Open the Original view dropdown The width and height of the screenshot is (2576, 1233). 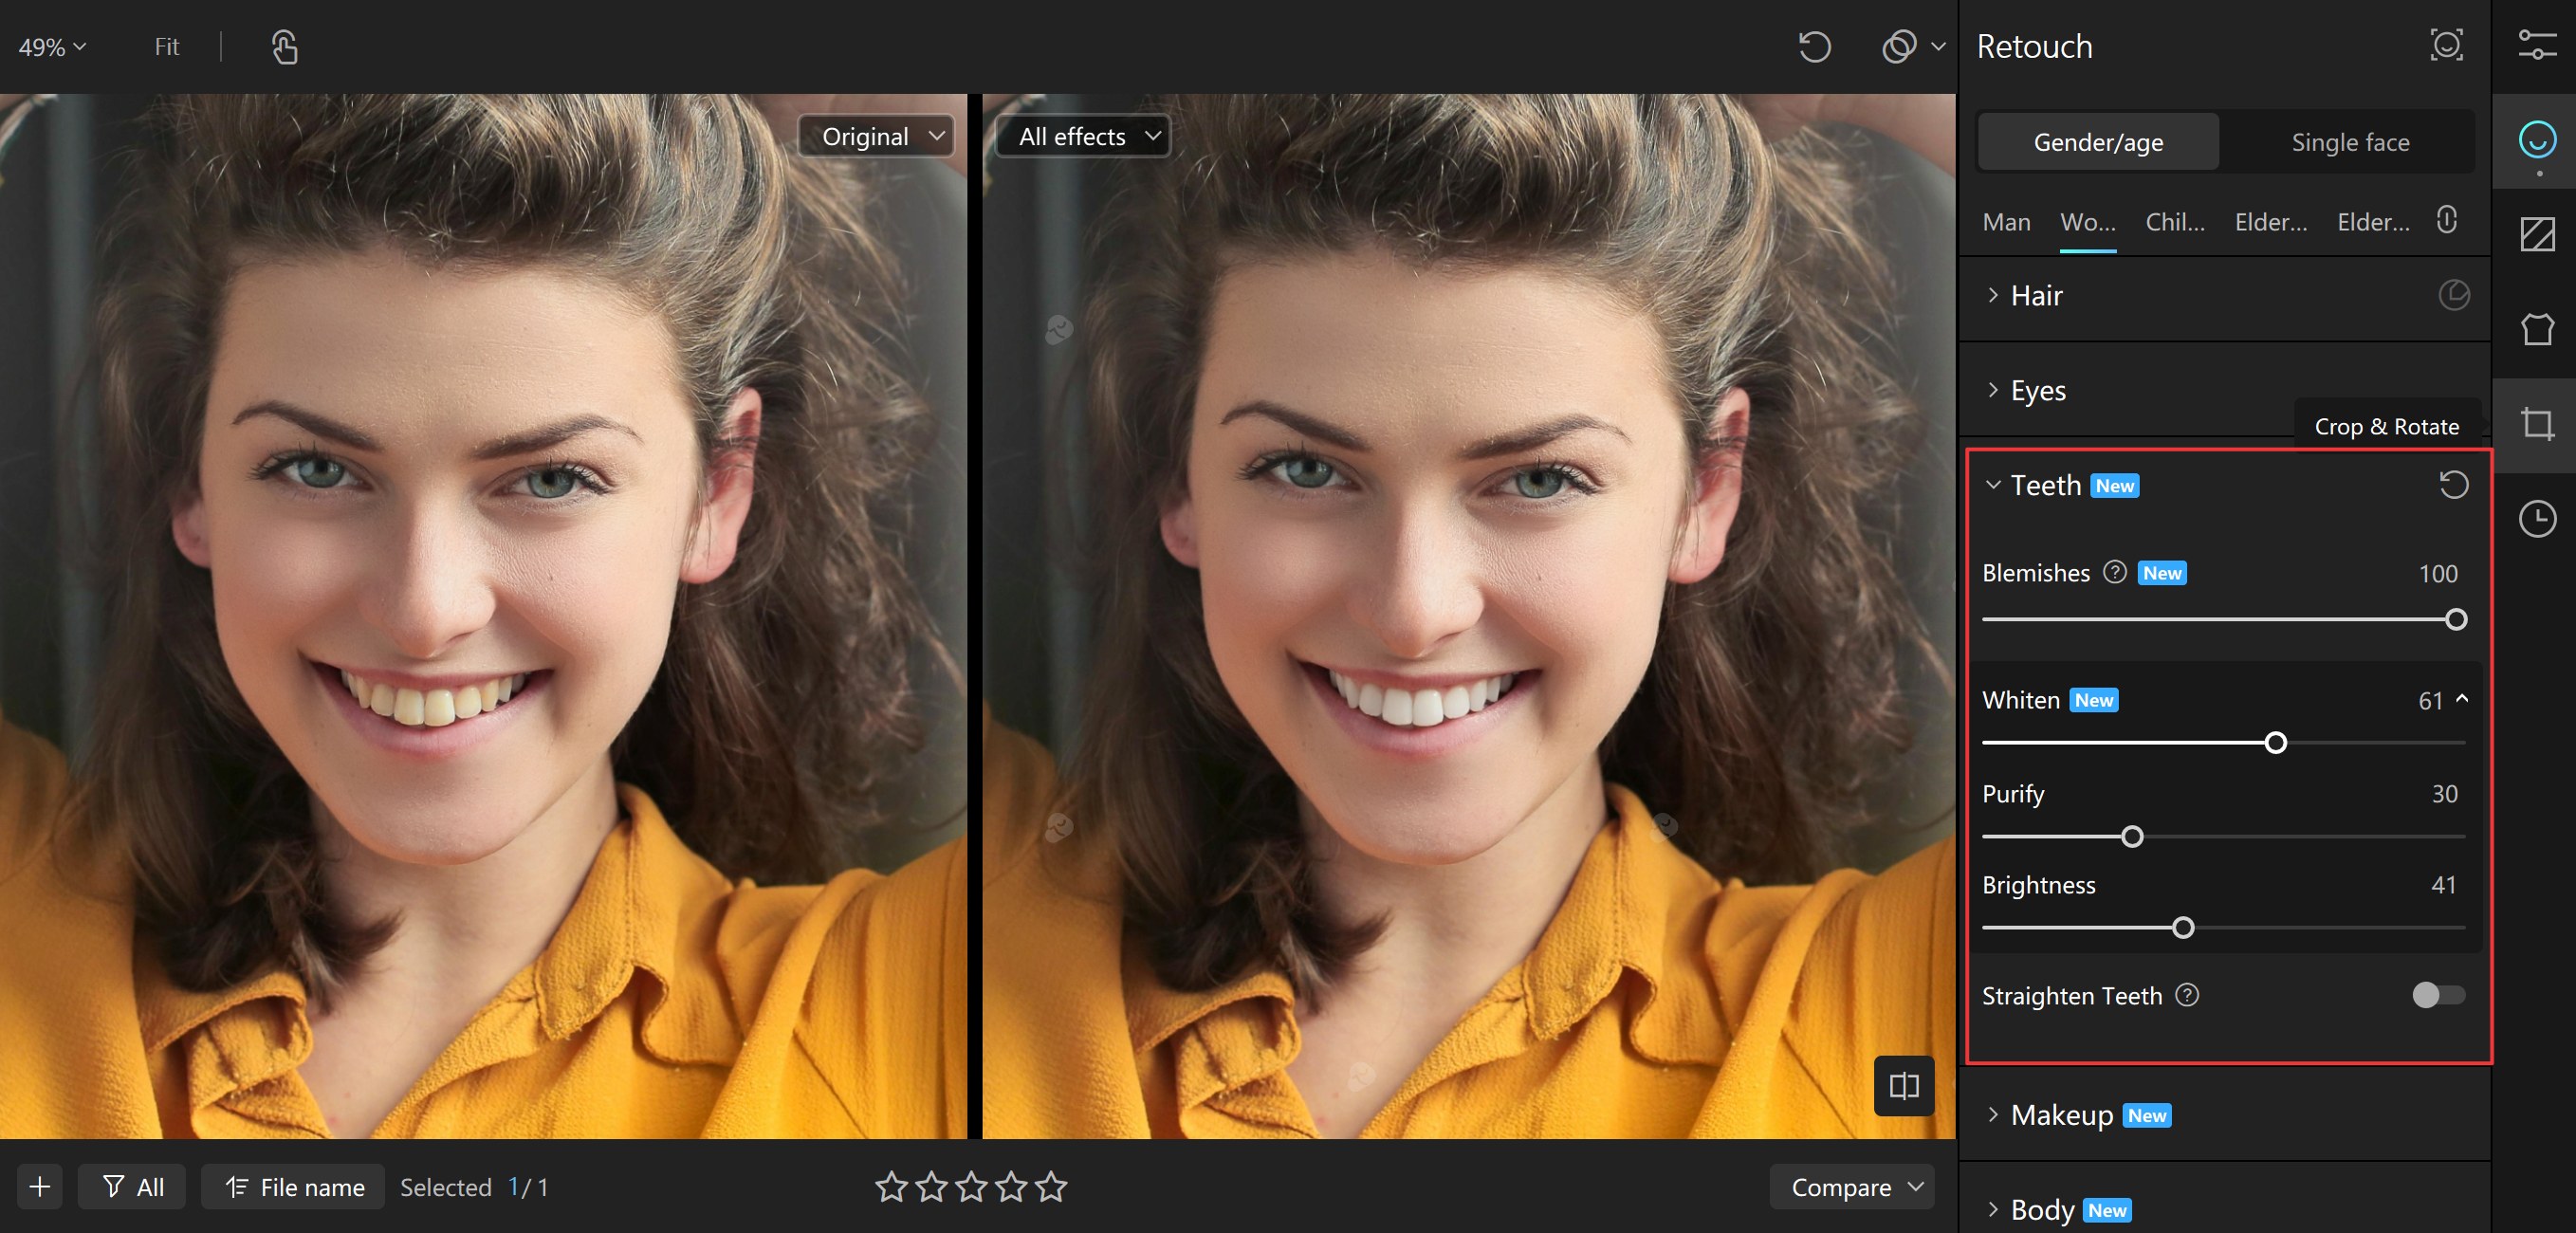(x=877, y=136)
